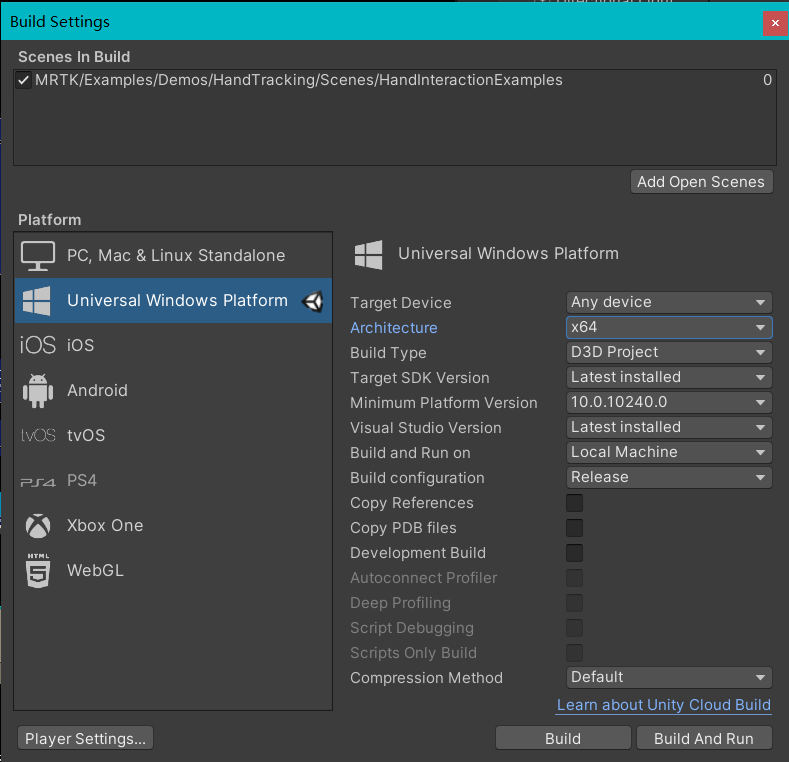Click the PS4 platform icon

38,481
